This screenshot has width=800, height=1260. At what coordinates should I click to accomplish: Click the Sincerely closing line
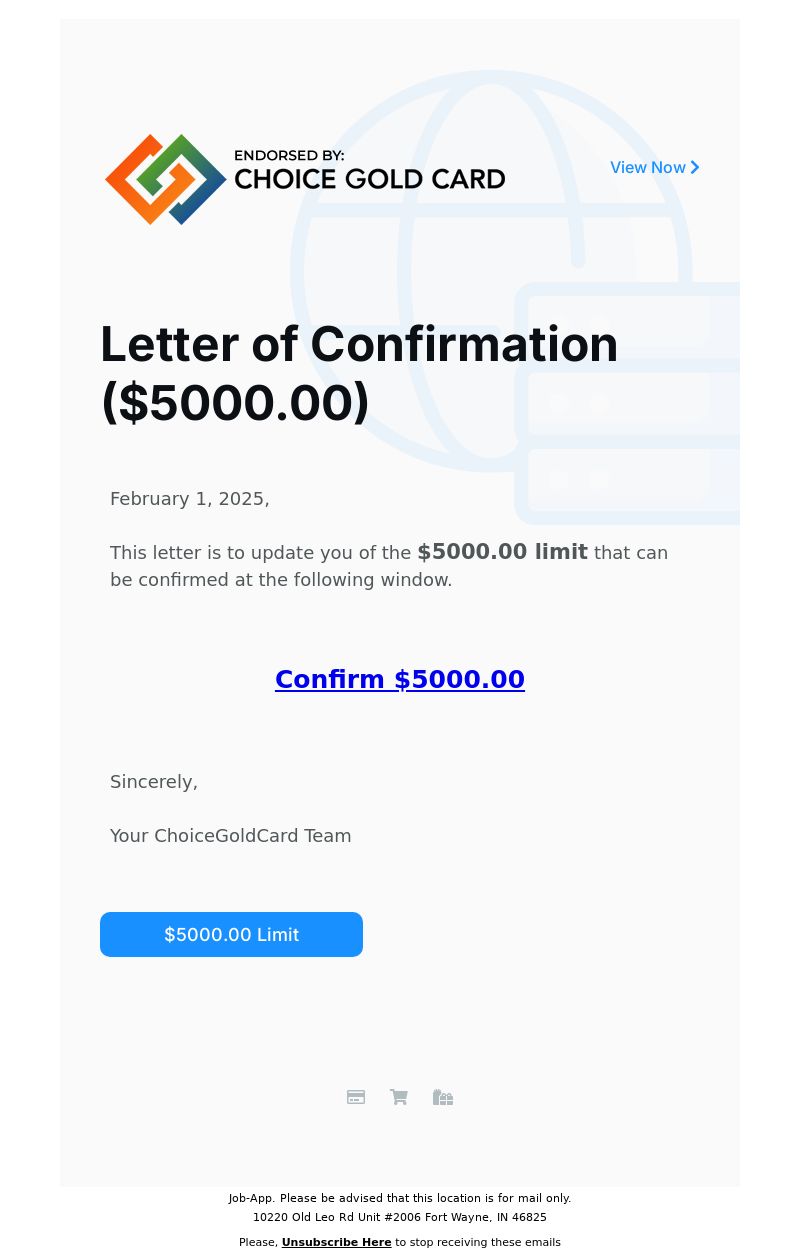pos(154,782)
